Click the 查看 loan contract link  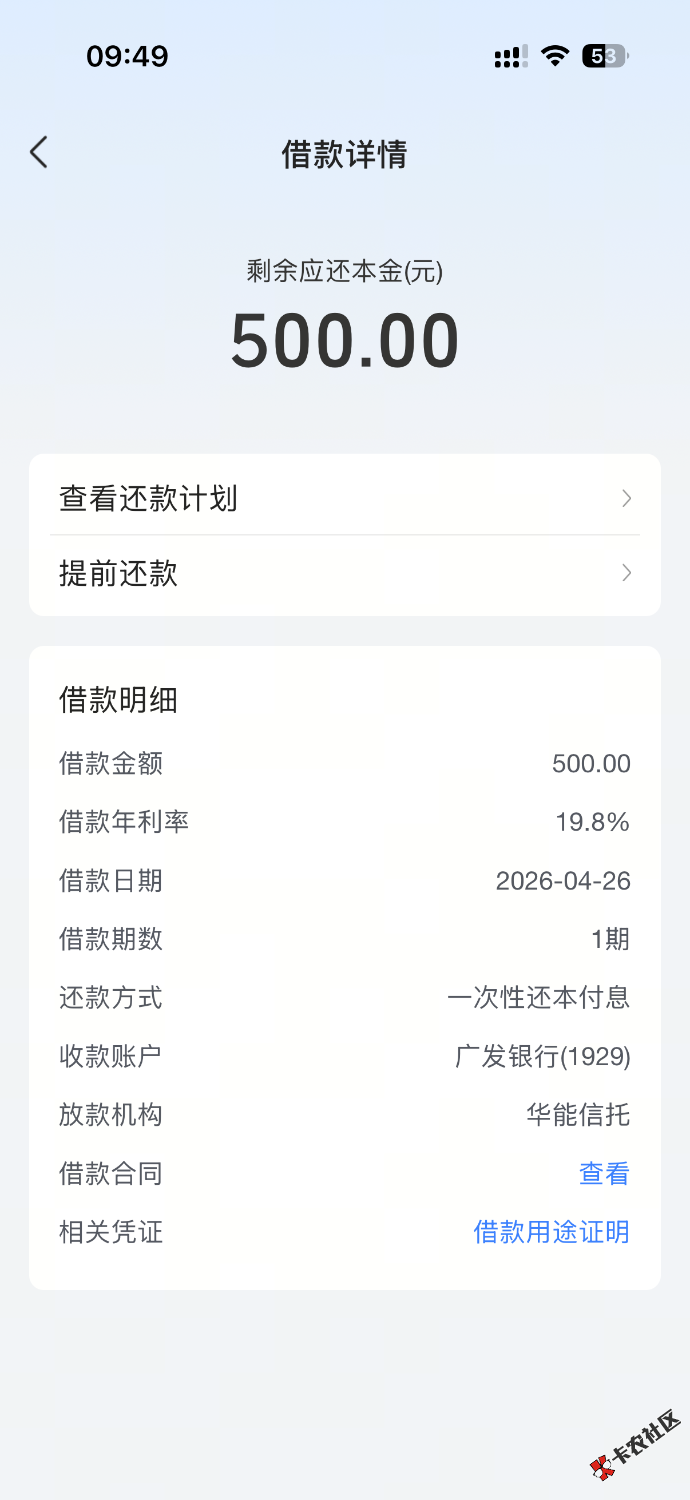[x=604, y=1173]
